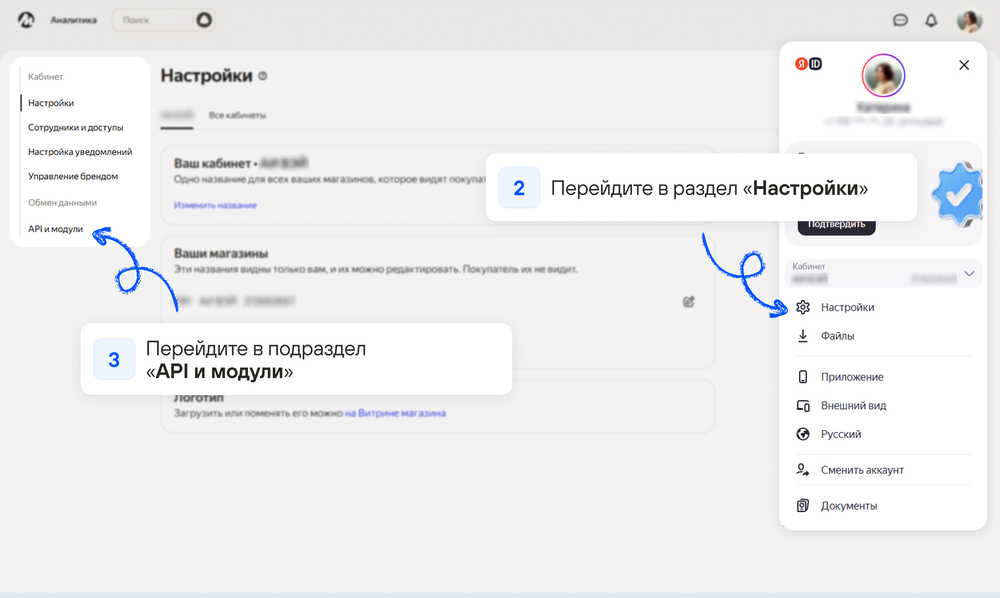Click the info icon next to Настройки heading
The width and height of the screenshot is (1000, 598).
[263, 76]
